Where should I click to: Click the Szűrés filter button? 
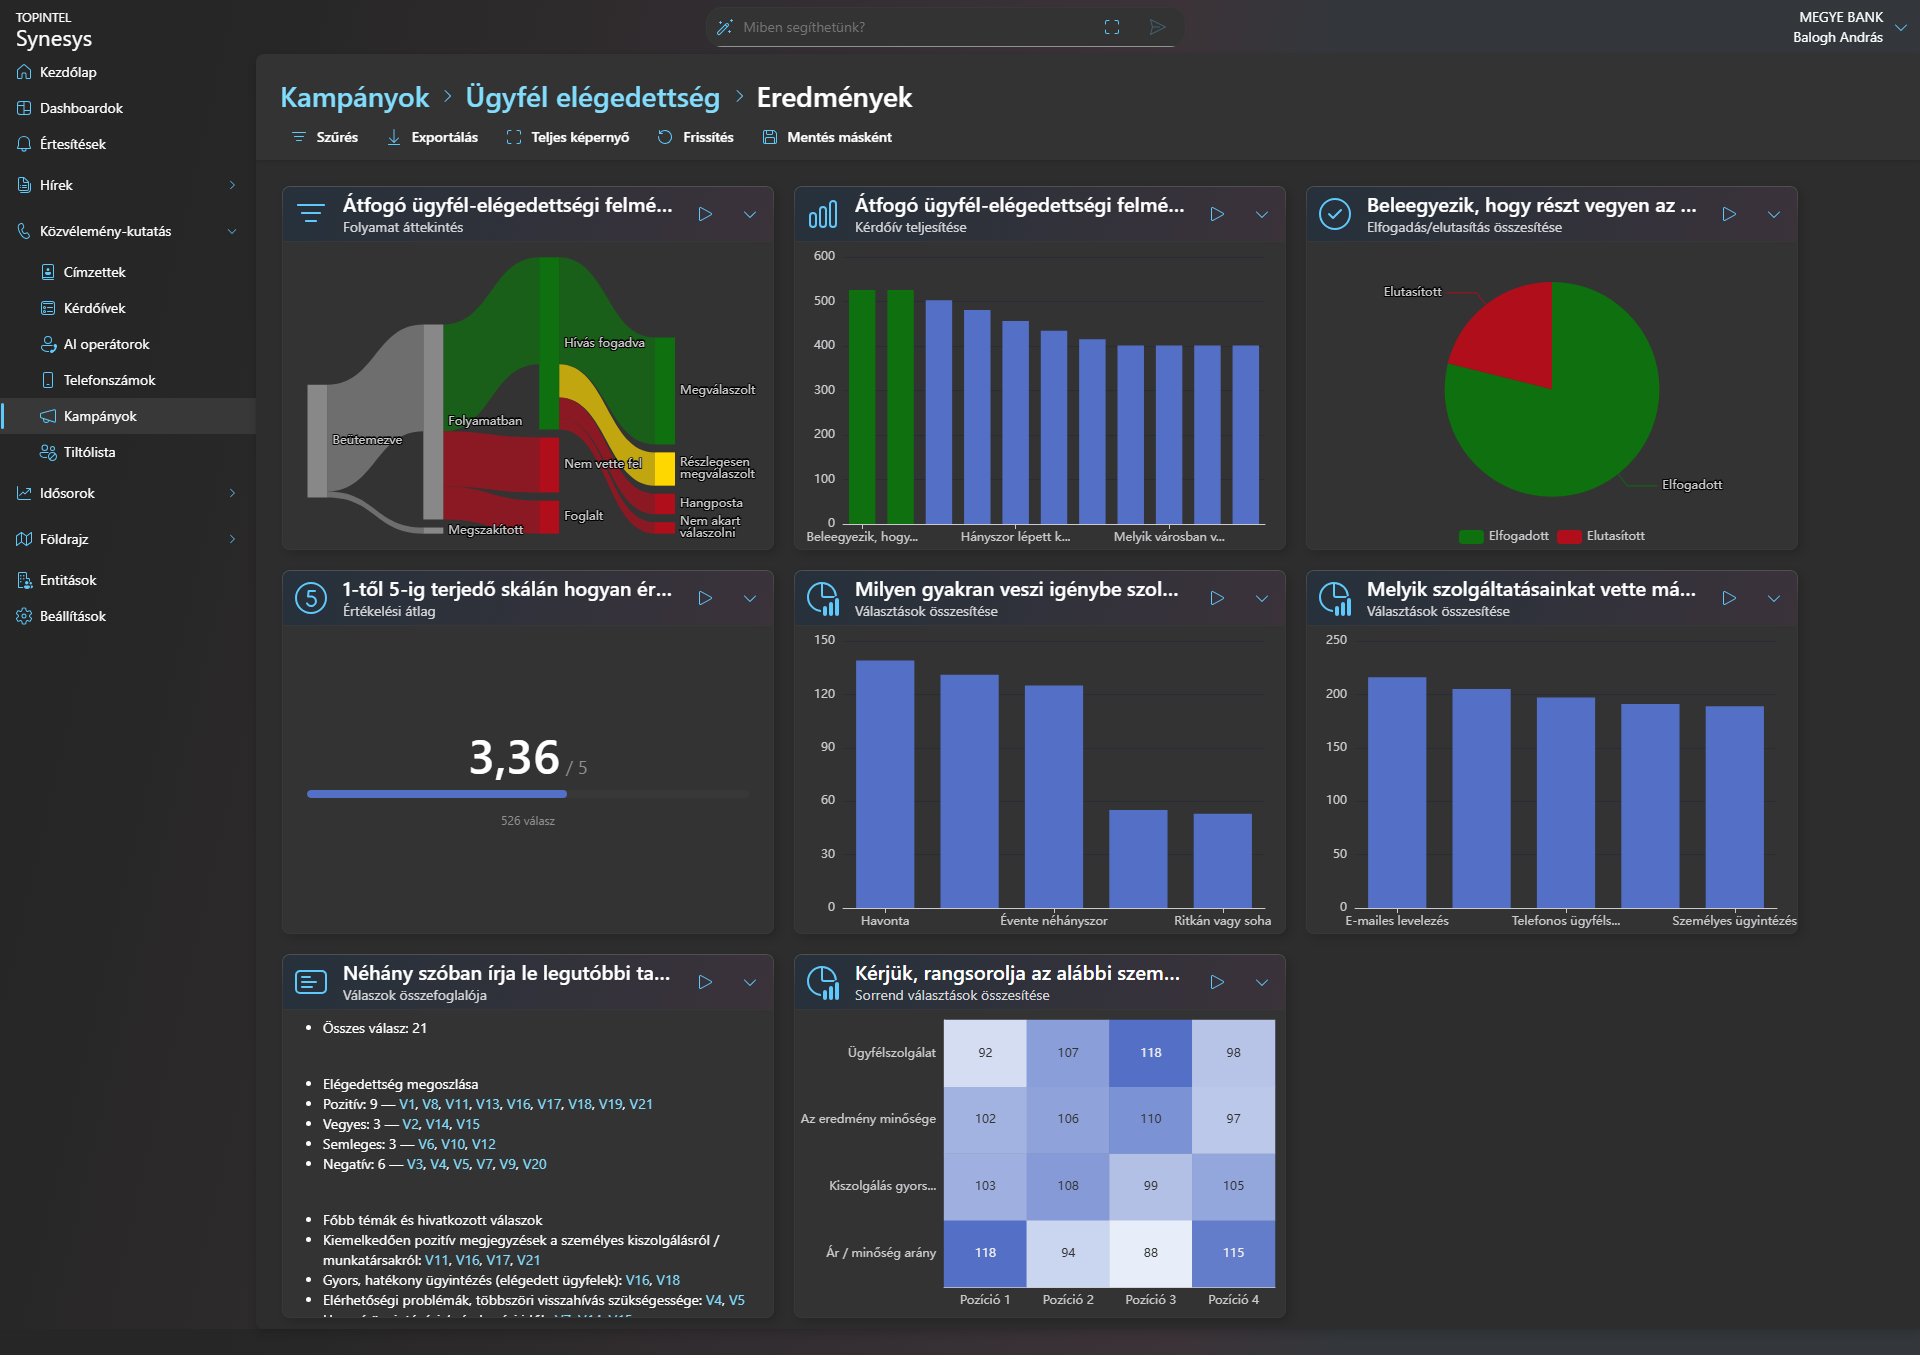tap(324, 137)
